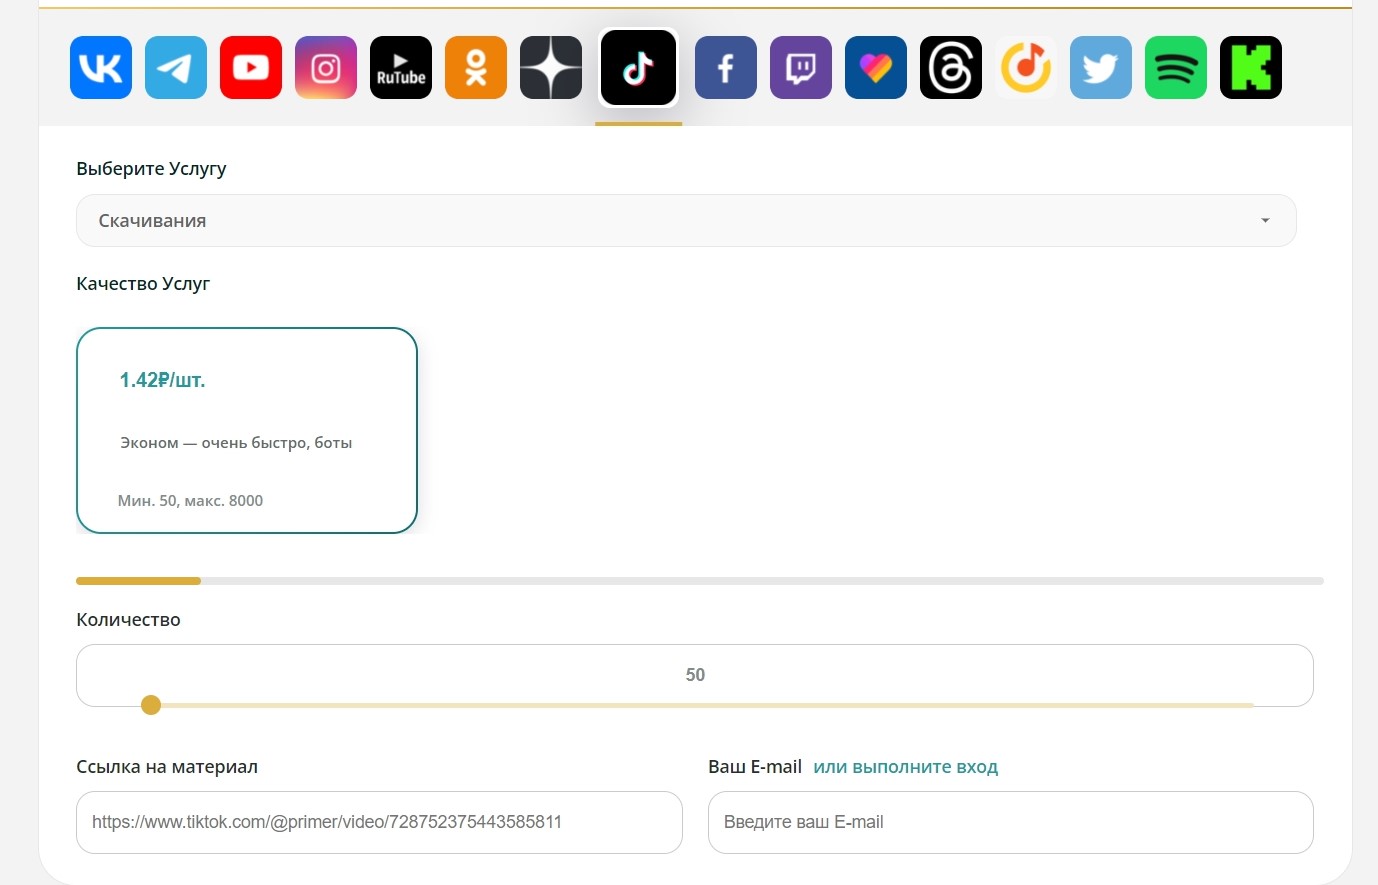Click the quantity slider handle
1378x885 pixels.
(151, 705)
